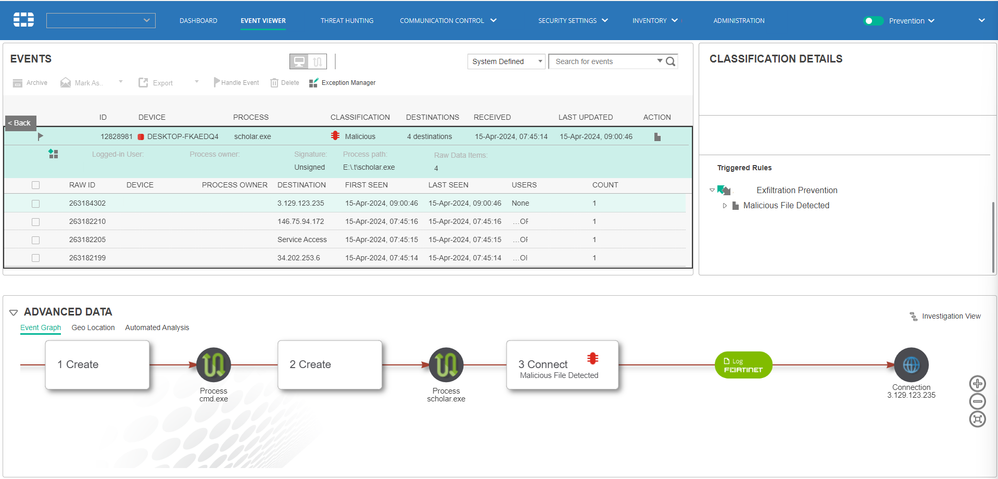Image resolution: width=998 pixels, height=479 pixels.
Task: Collapse the Exfiltration Prevention tree node
Action: pos(712,190)
